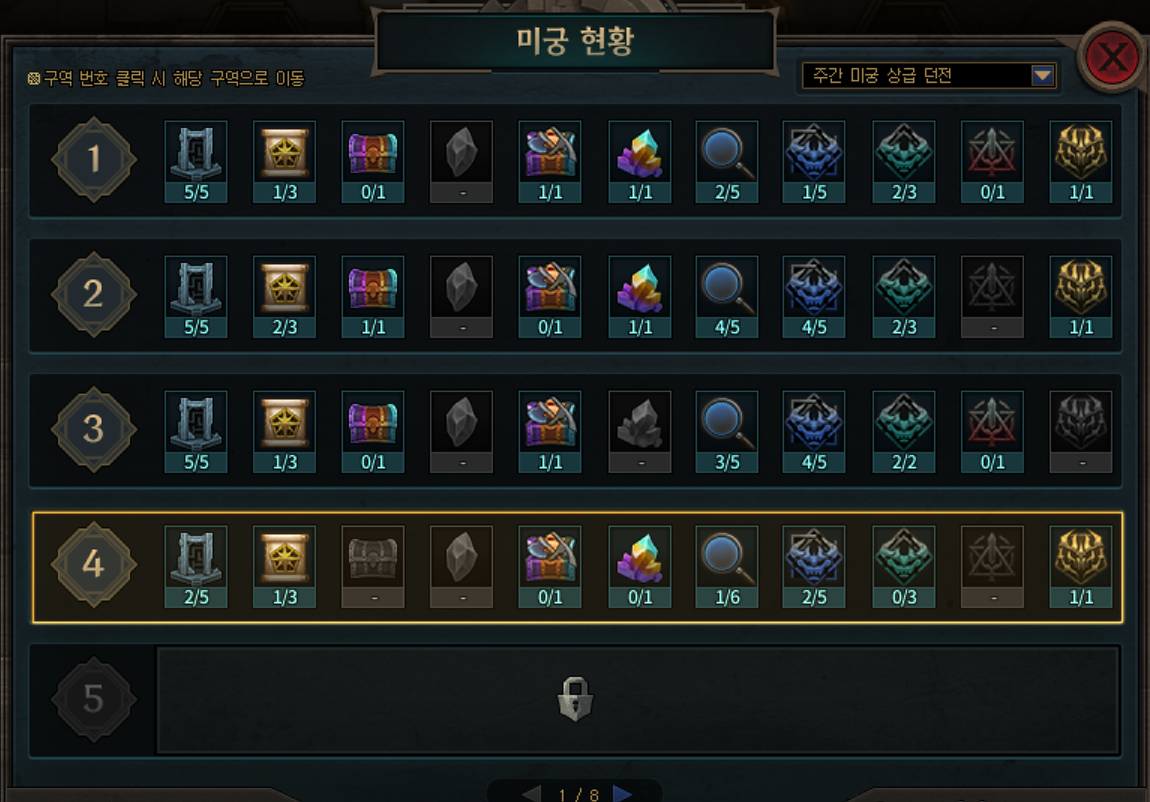The width and height of the screenshot is (1150, 802).
Task: Click the locked zone 5 padlock
Action: coord(575,699)
